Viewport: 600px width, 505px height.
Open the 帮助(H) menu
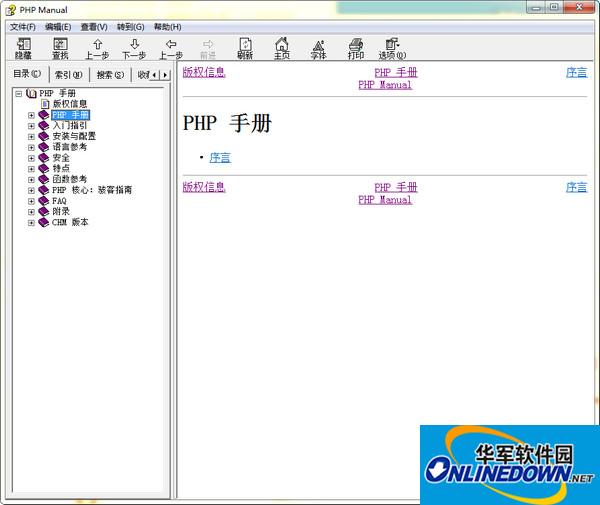(x=168, y=27)
